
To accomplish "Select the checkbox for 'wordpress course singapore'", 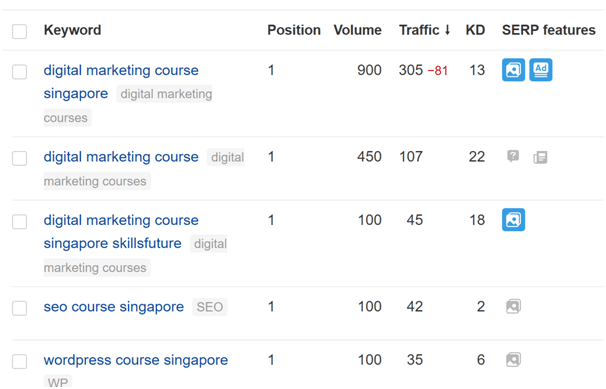I will tap(19, 361).
